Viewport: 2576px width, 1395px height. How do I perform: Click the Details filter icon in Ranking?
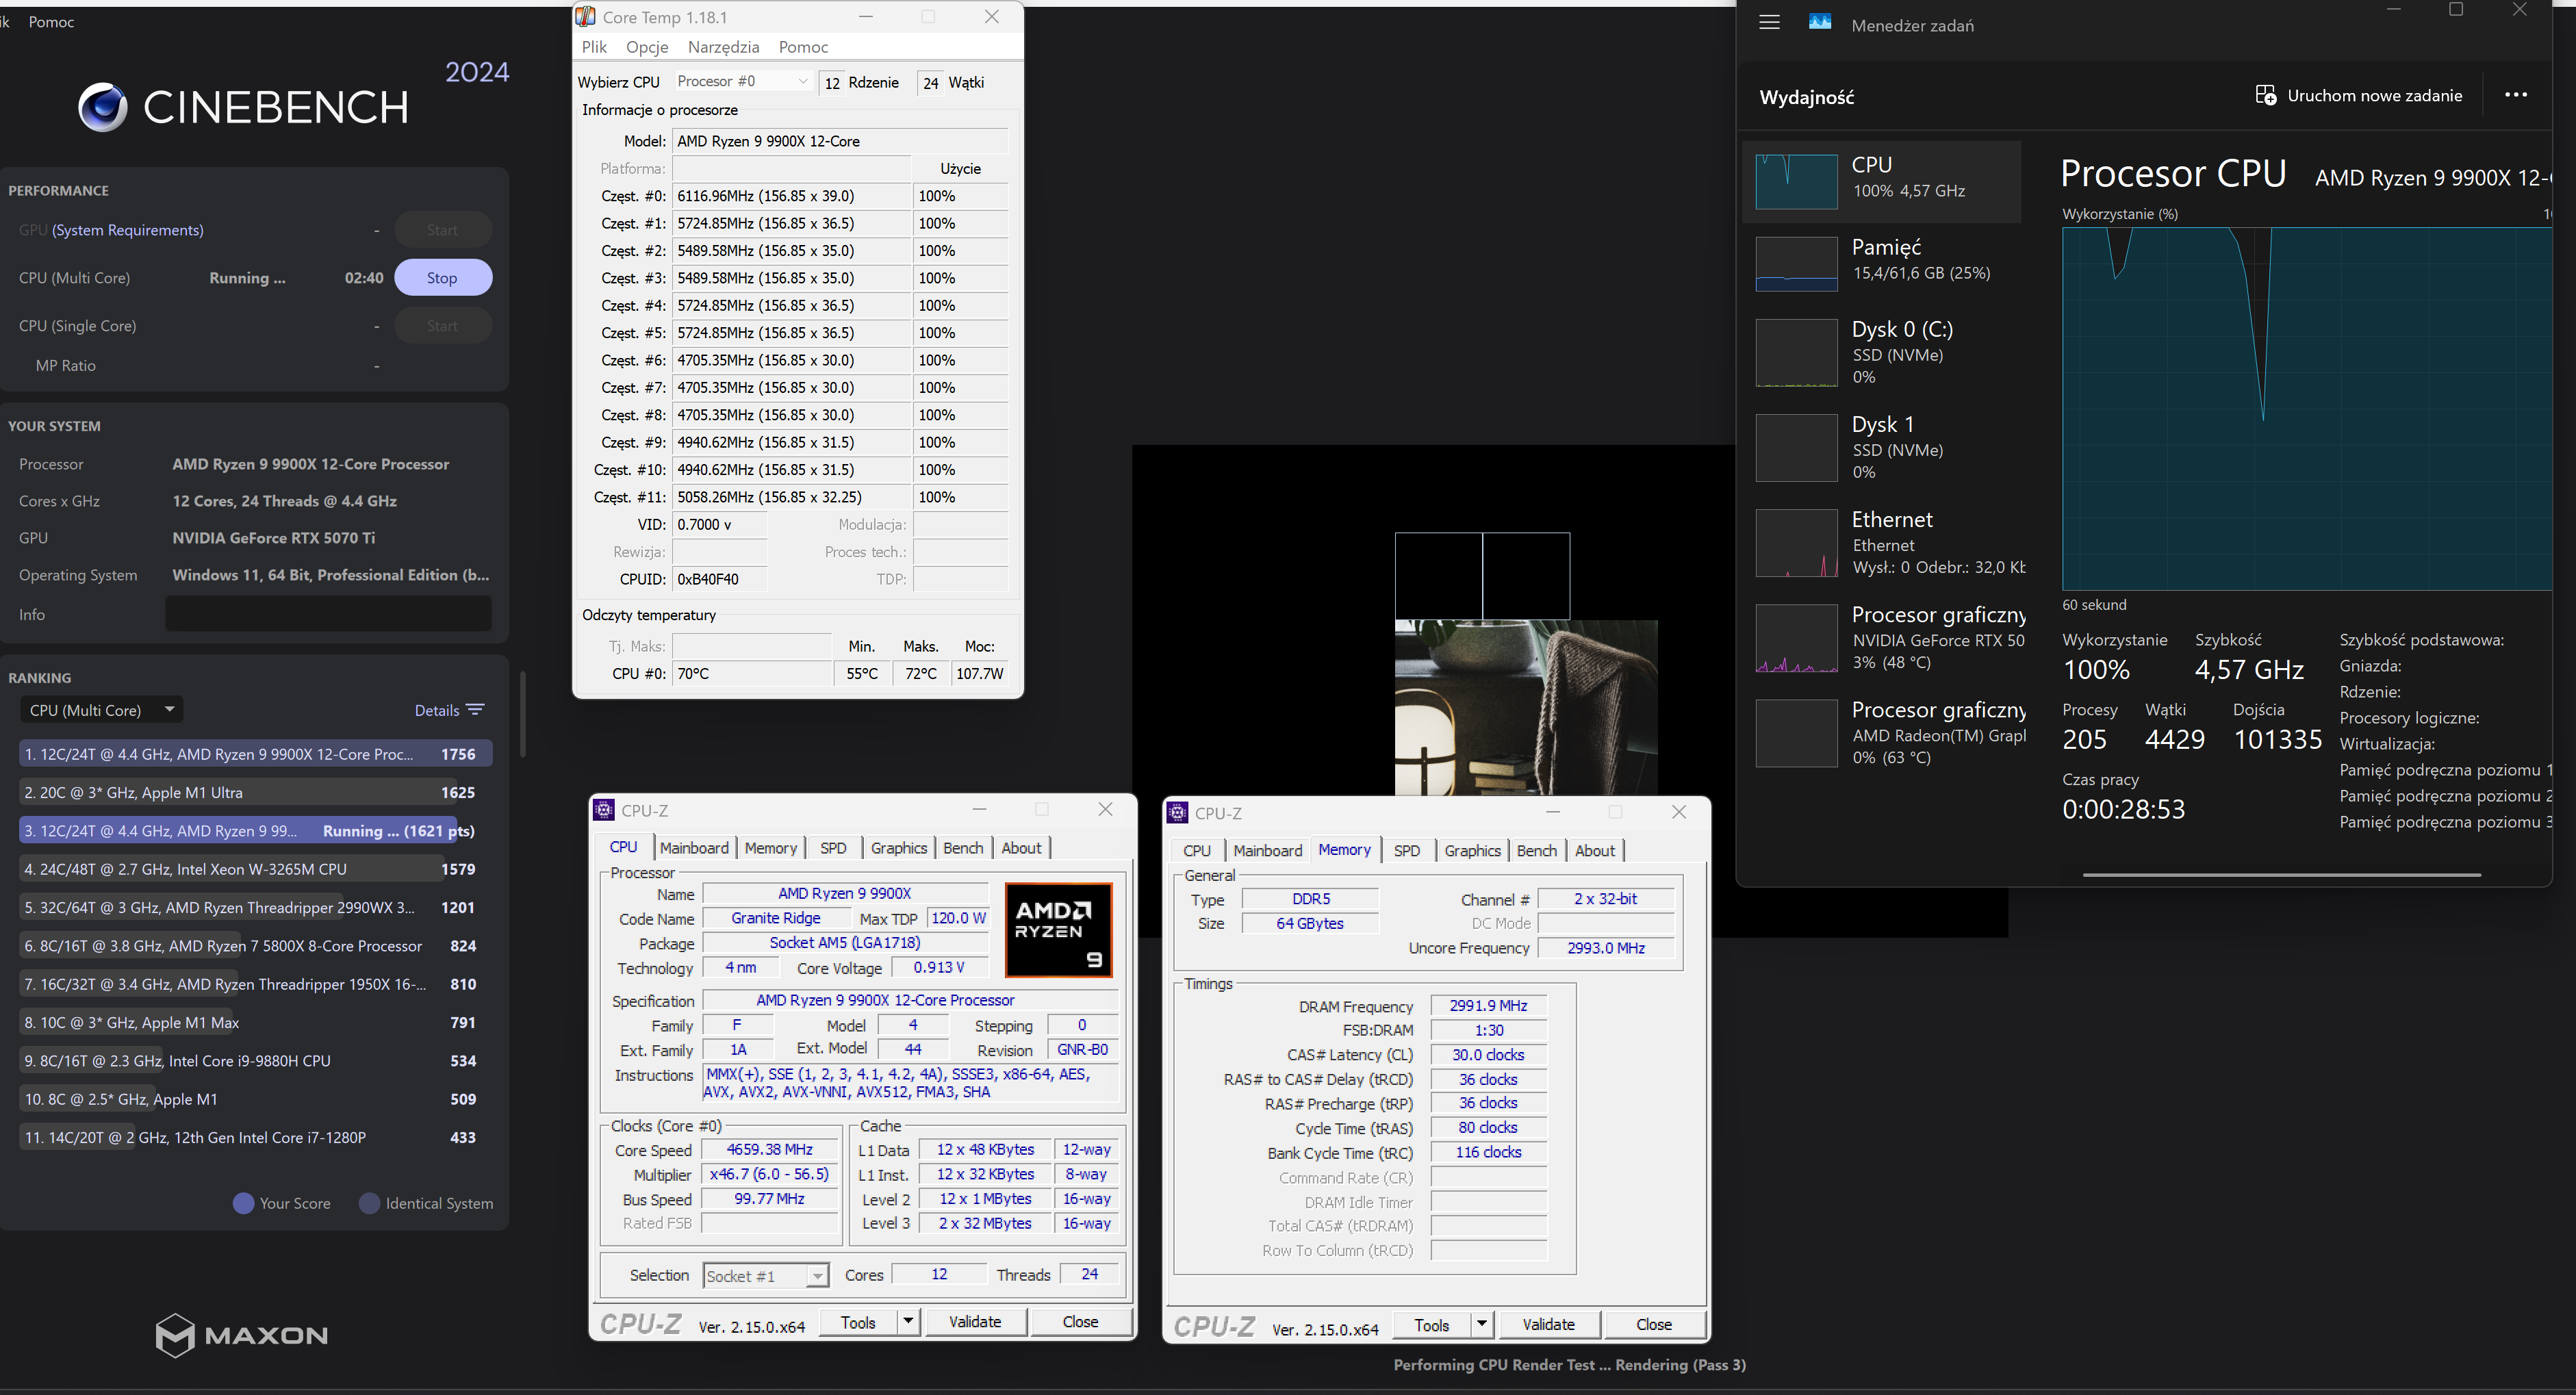click(476, 710)
